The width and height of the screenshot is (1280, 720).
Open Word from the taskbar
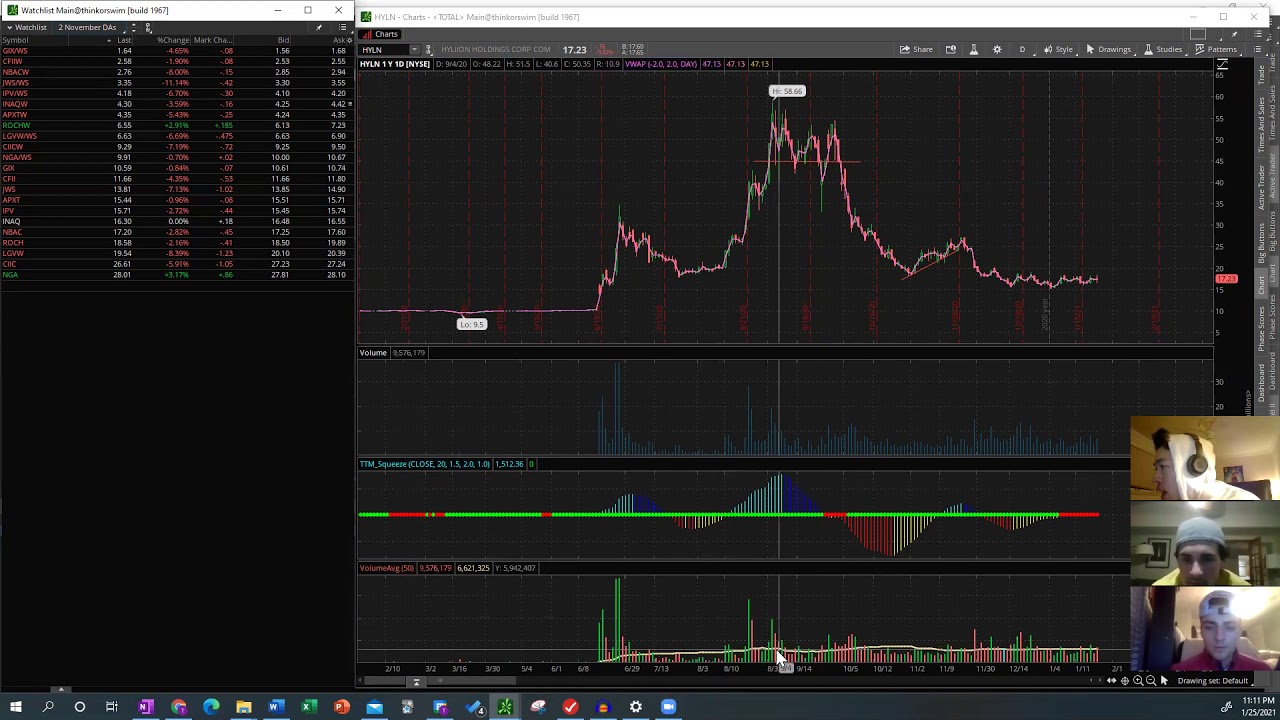[x=276, y=707]
